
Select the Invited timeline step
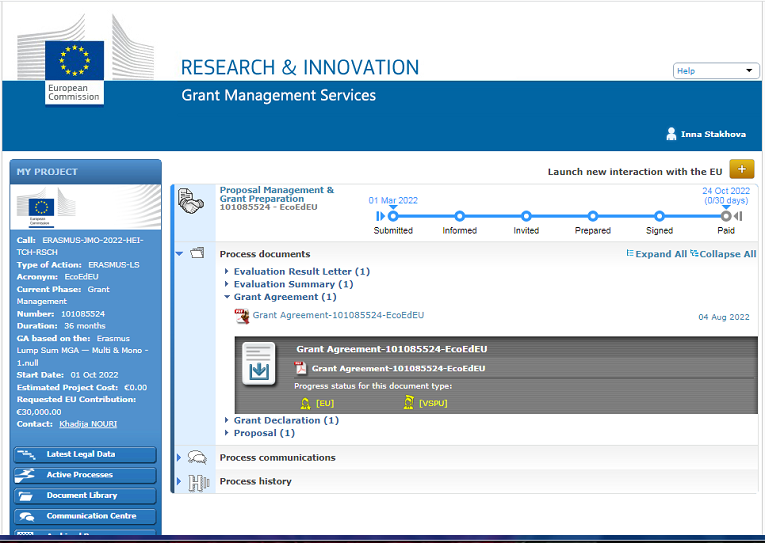point(526,216)
